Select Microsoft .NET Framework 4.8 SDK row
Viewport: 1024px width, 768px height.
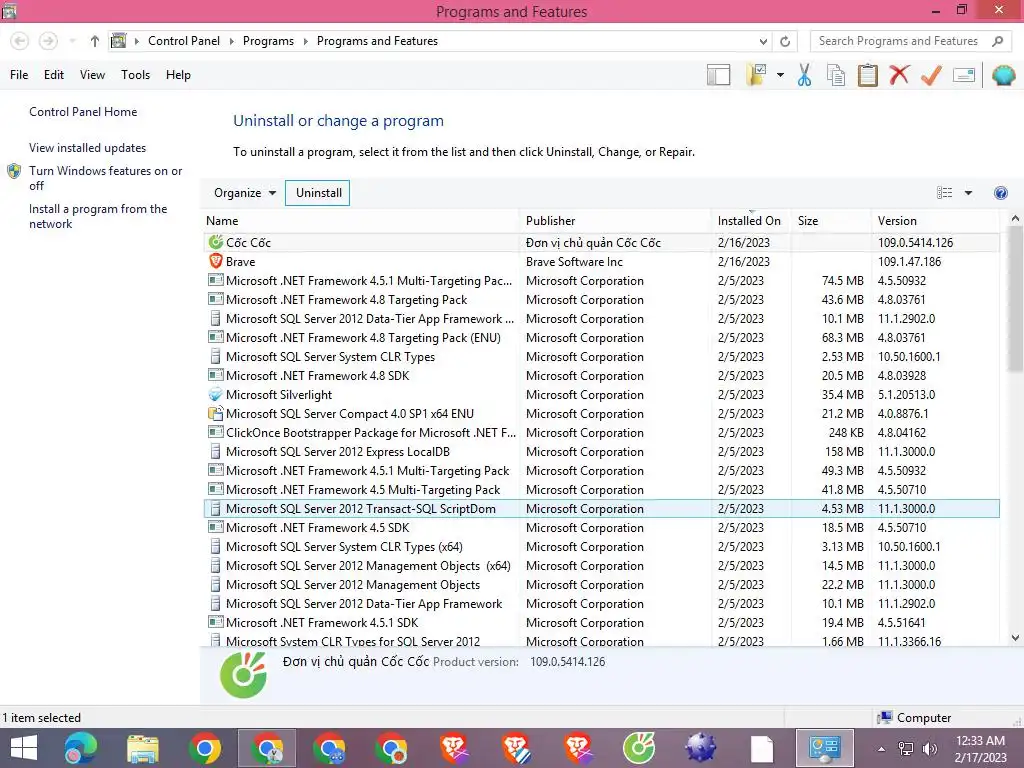[x=601, y=376]
